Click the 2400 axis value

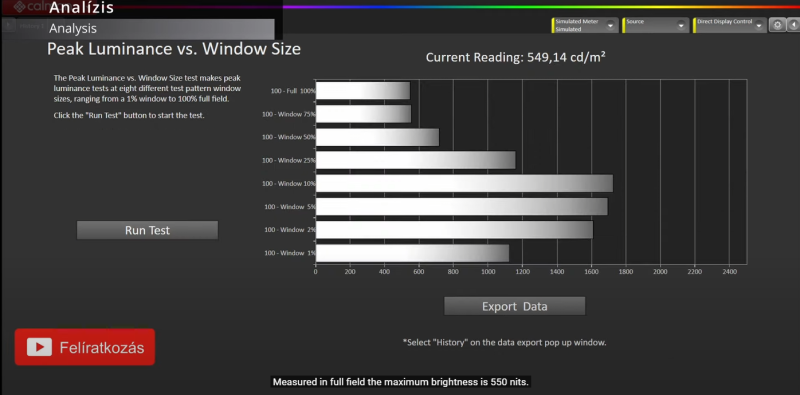click(x=729, y=272)
